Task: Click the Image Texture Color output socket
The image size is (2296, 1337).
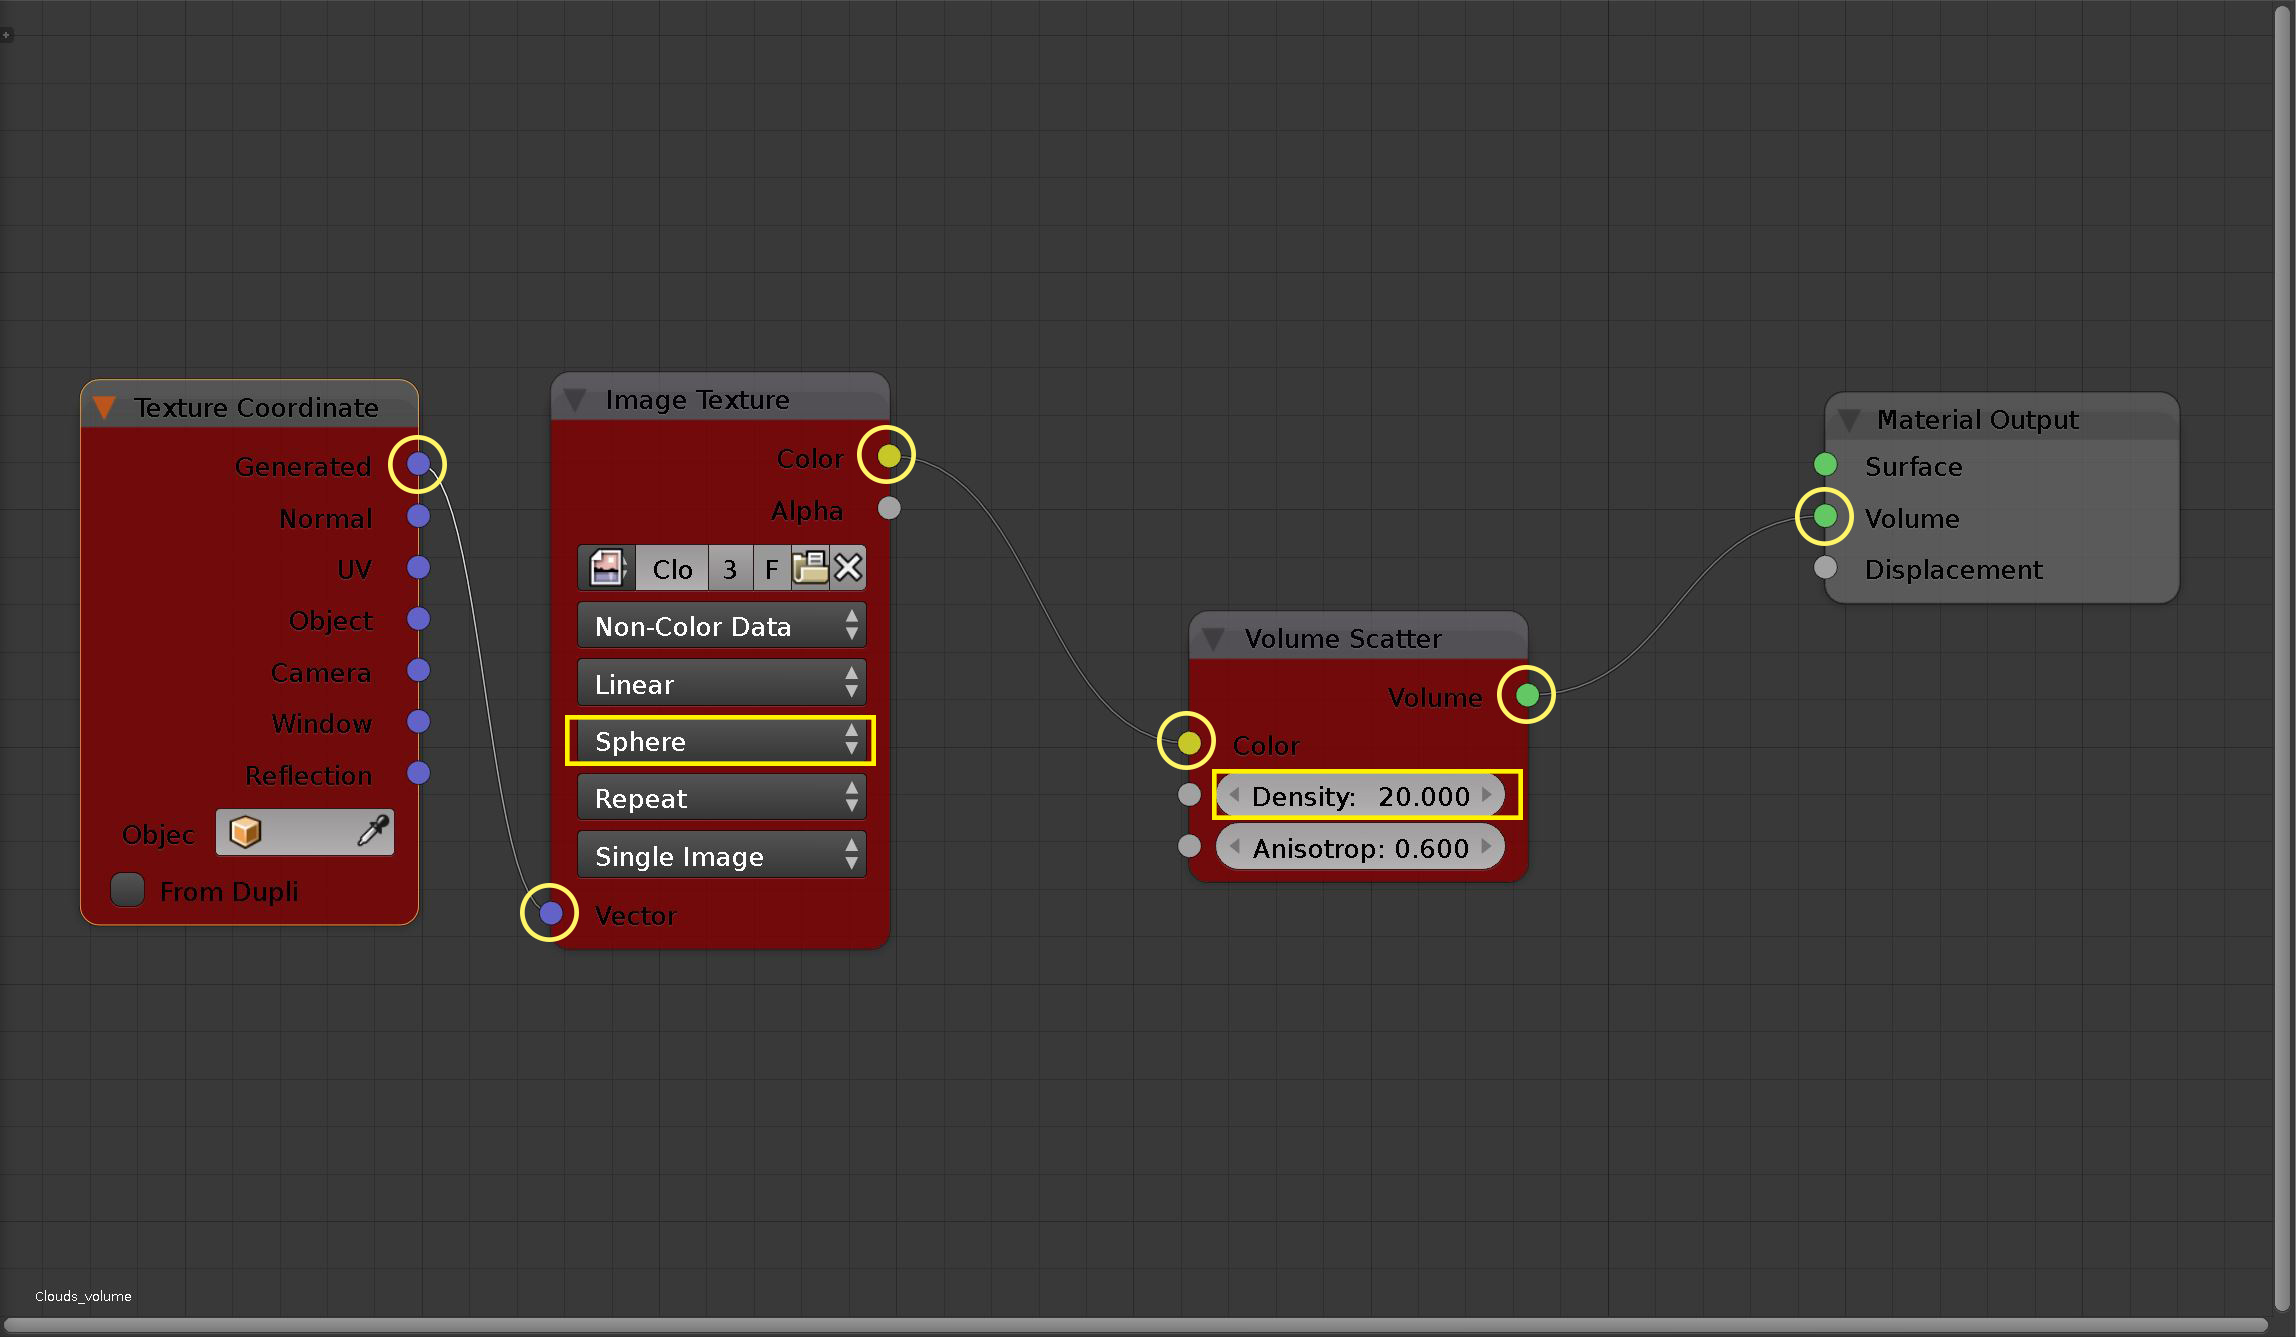Action: click(888, 457)
